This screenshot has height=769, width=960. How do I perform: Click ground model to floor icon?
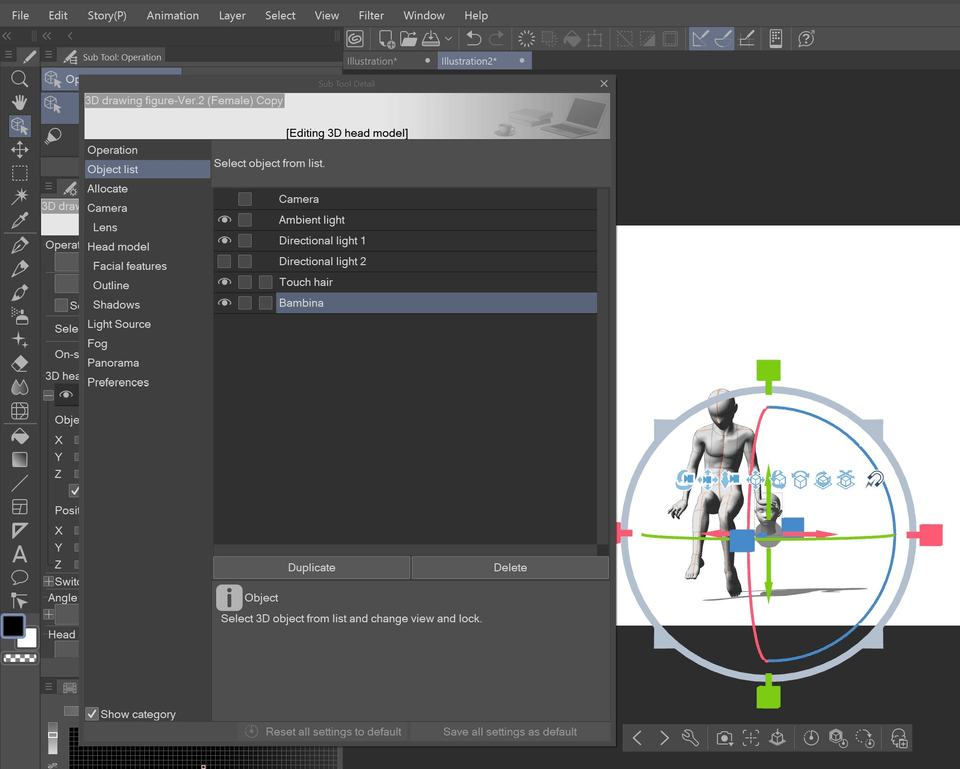tap(778, 738)
